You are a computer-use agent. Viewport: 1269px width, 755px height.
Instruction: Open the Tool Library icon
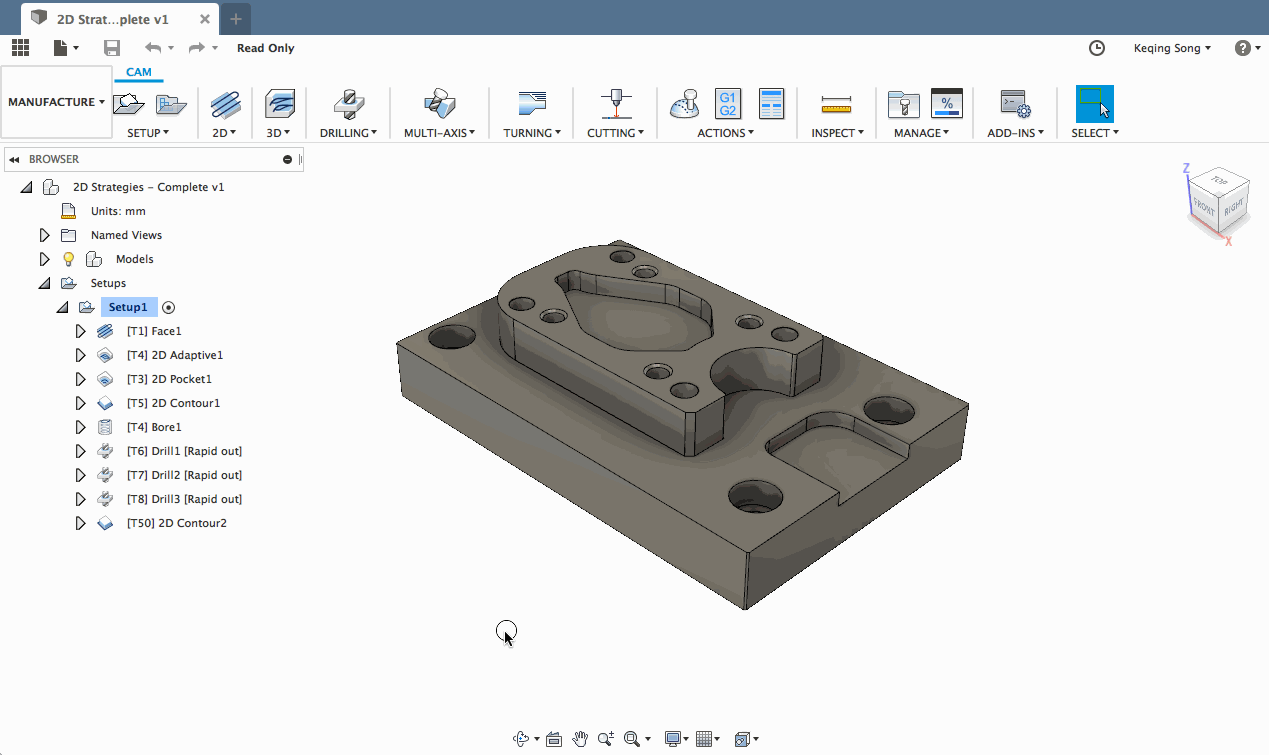pyautogui.click(x=903, y=103)
